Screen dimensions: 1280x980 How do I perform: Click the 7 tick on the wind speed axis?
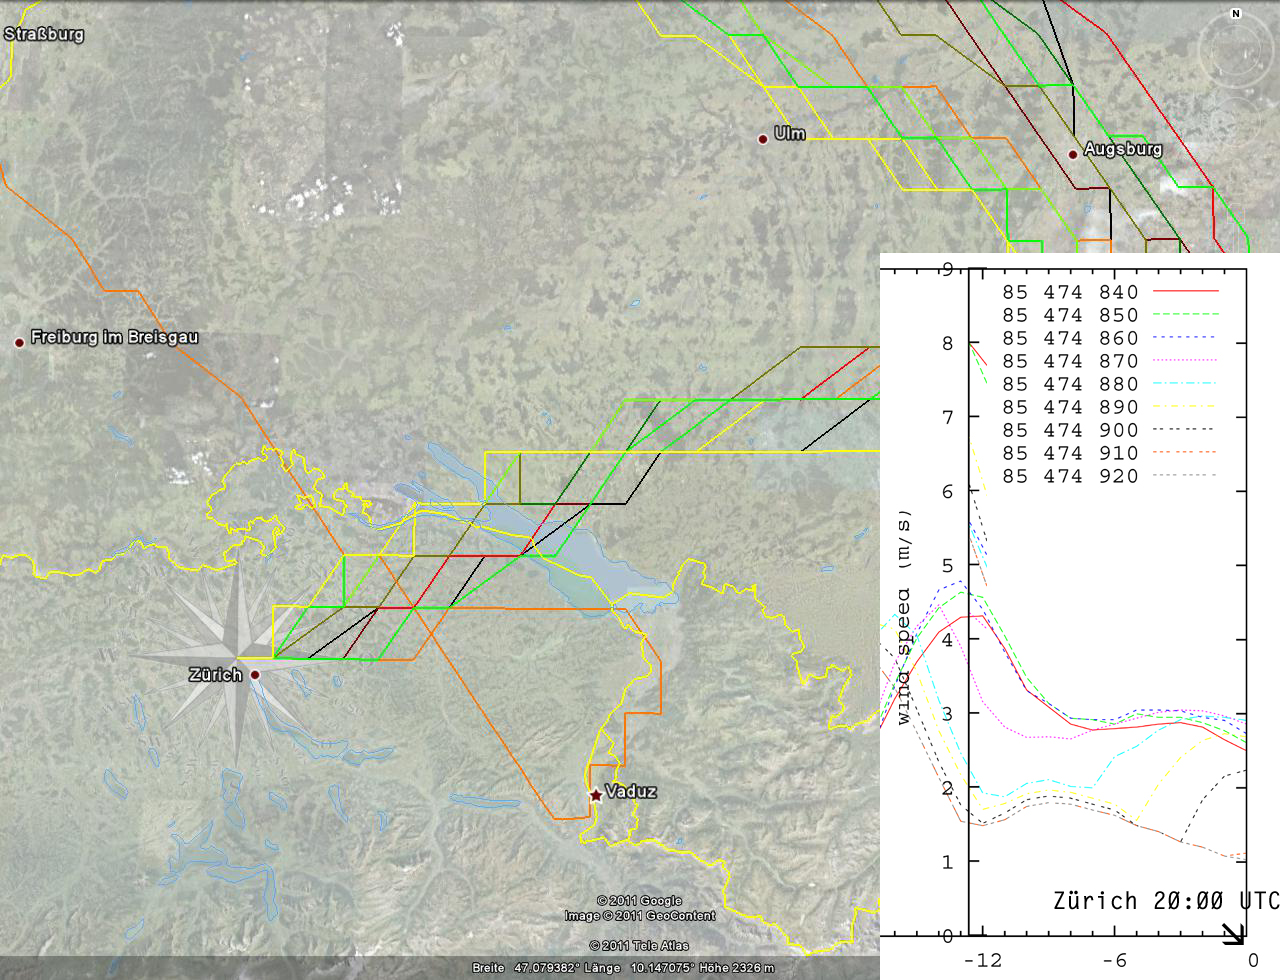click(x=947, y=417)
